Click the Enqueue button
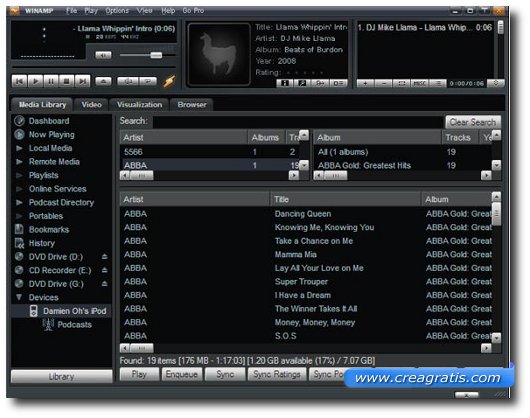This screenshot has height=418, width=530. [182, 374]
